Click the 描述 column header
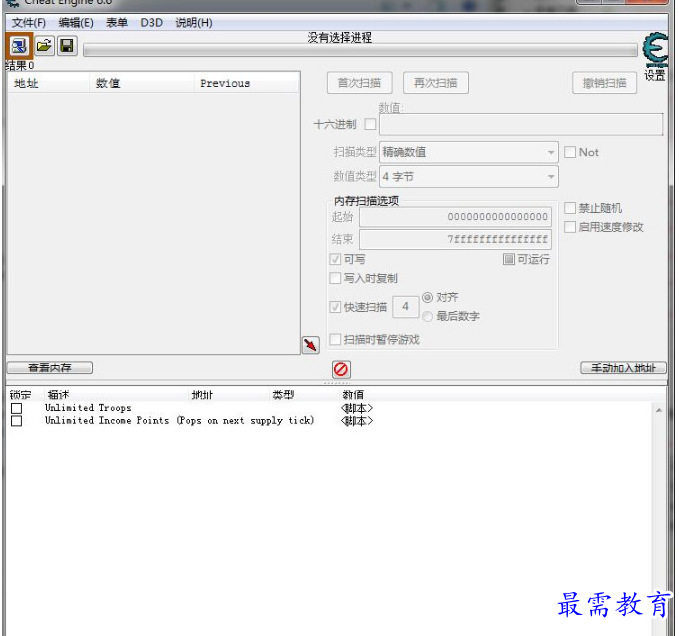The height and width of the screenshot is (636, 679). coord(58,395)
